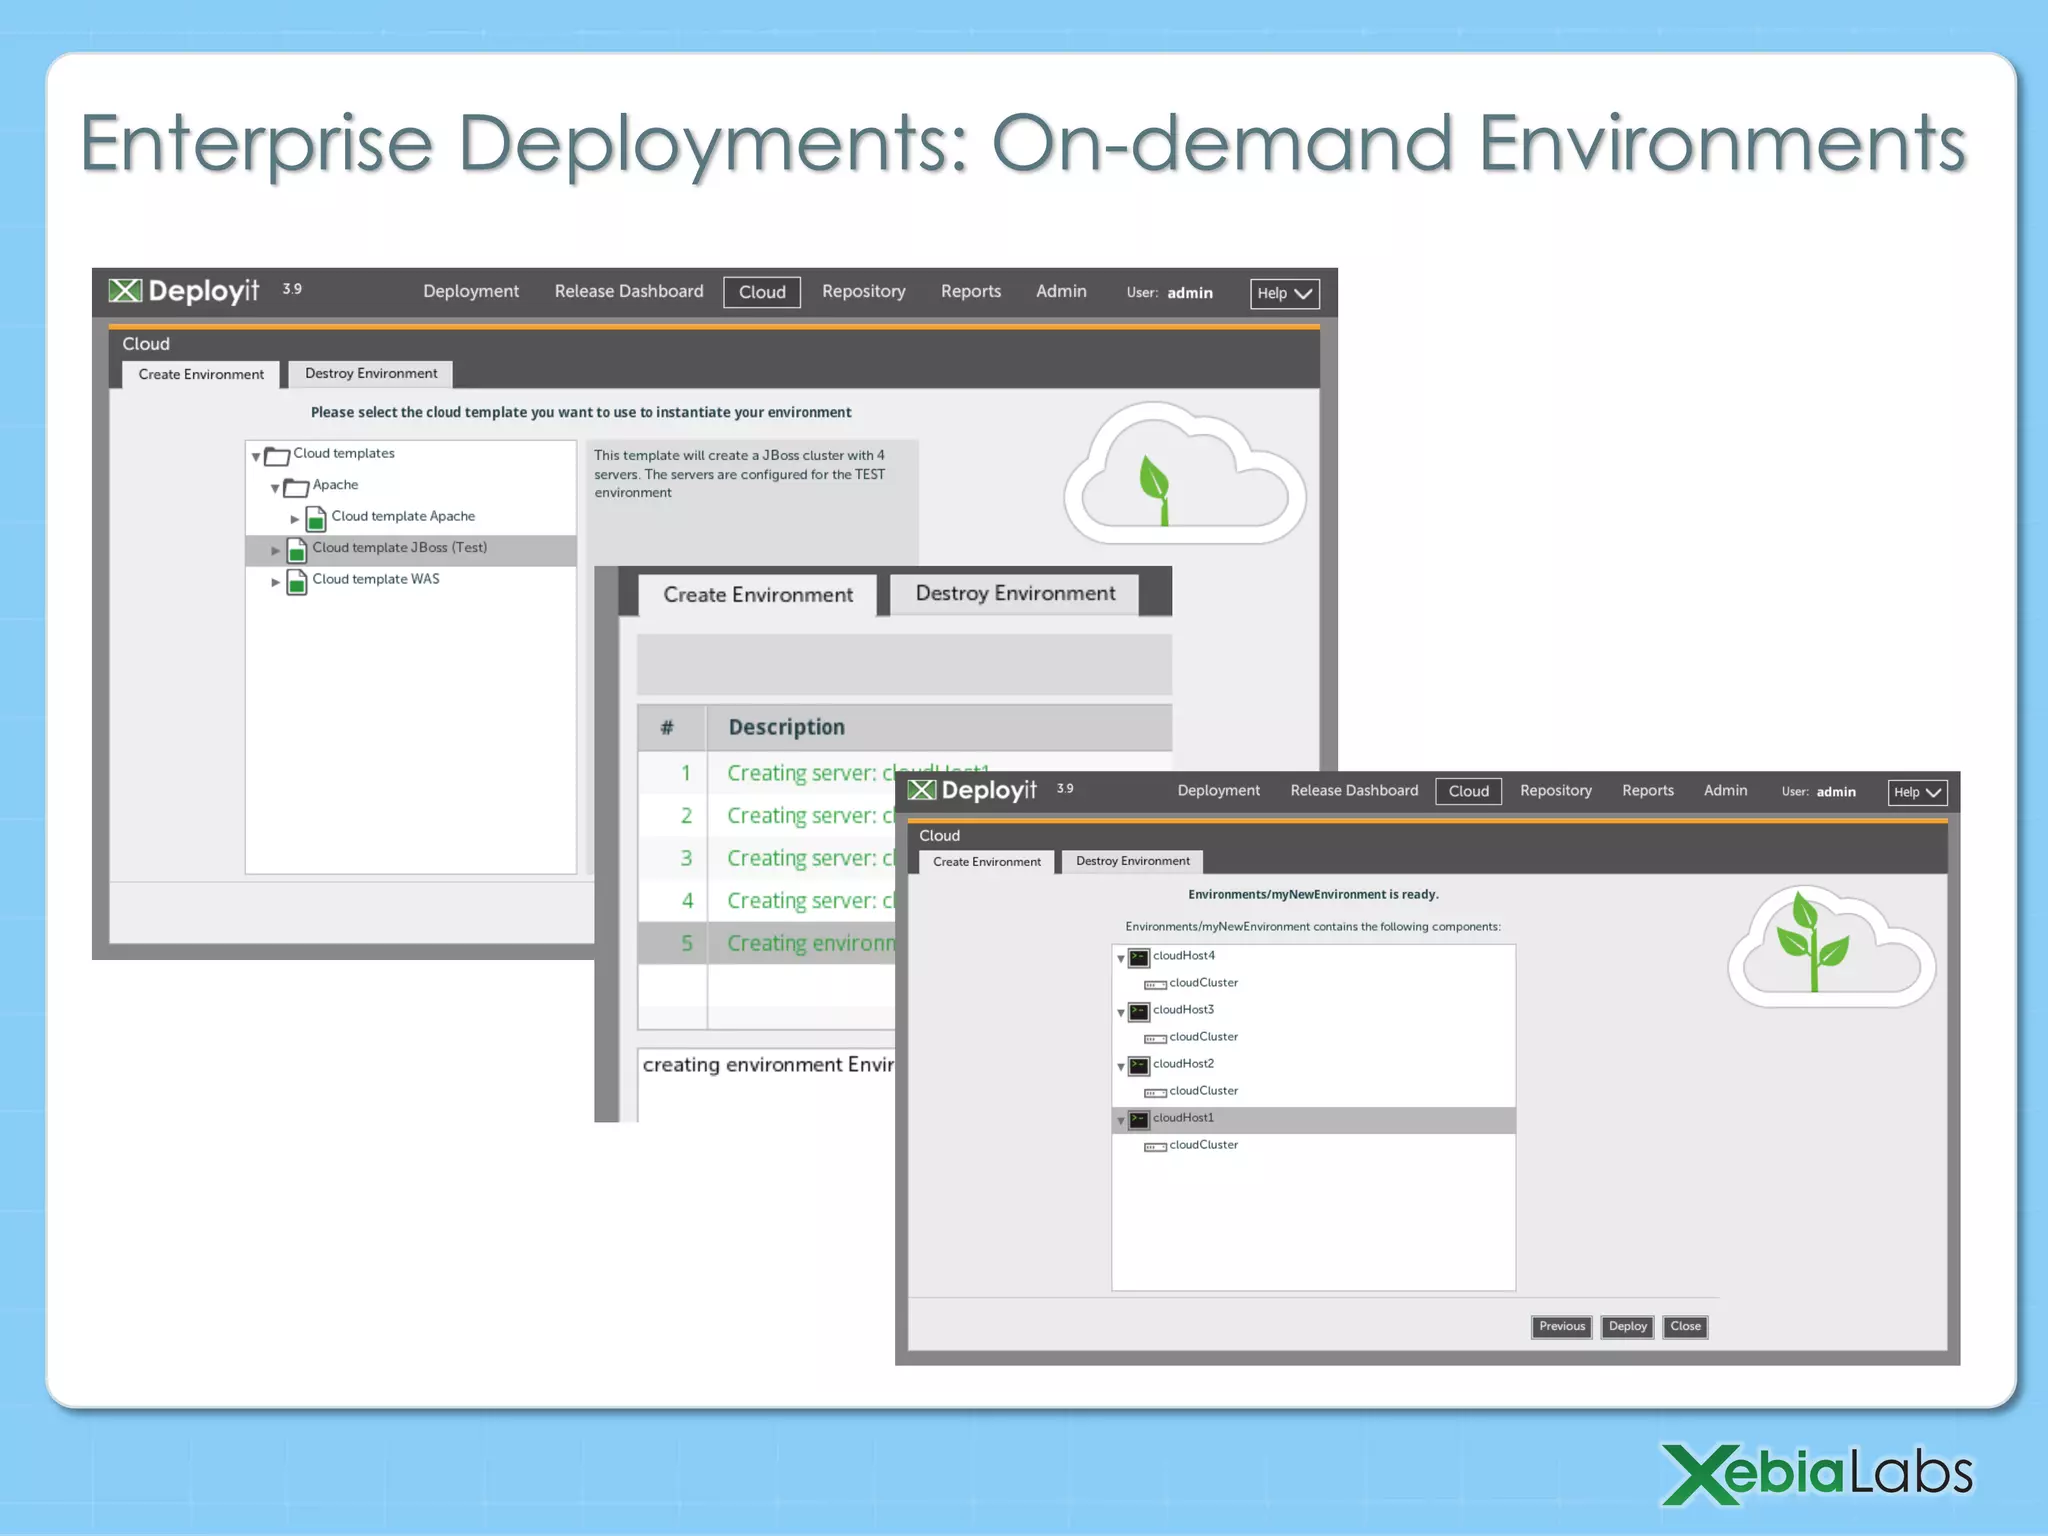Expand the Cloud template WAS node

click(276, 582)
